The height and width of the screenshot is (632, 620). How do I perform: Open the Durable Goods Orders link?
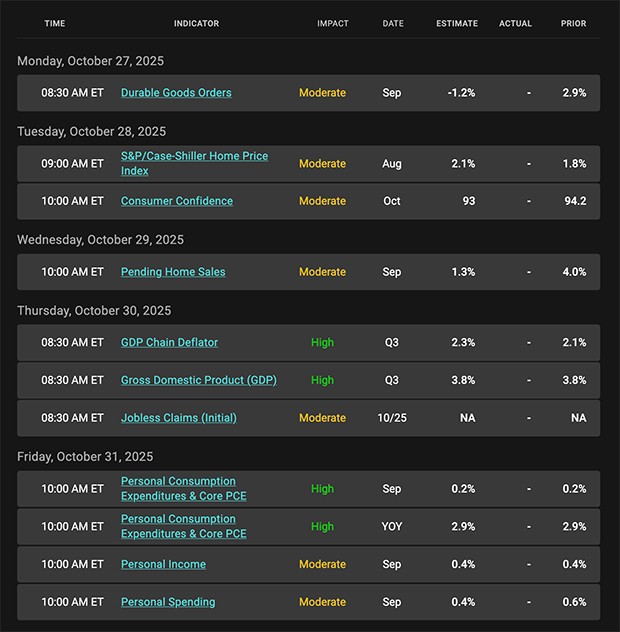click(176, 93)
